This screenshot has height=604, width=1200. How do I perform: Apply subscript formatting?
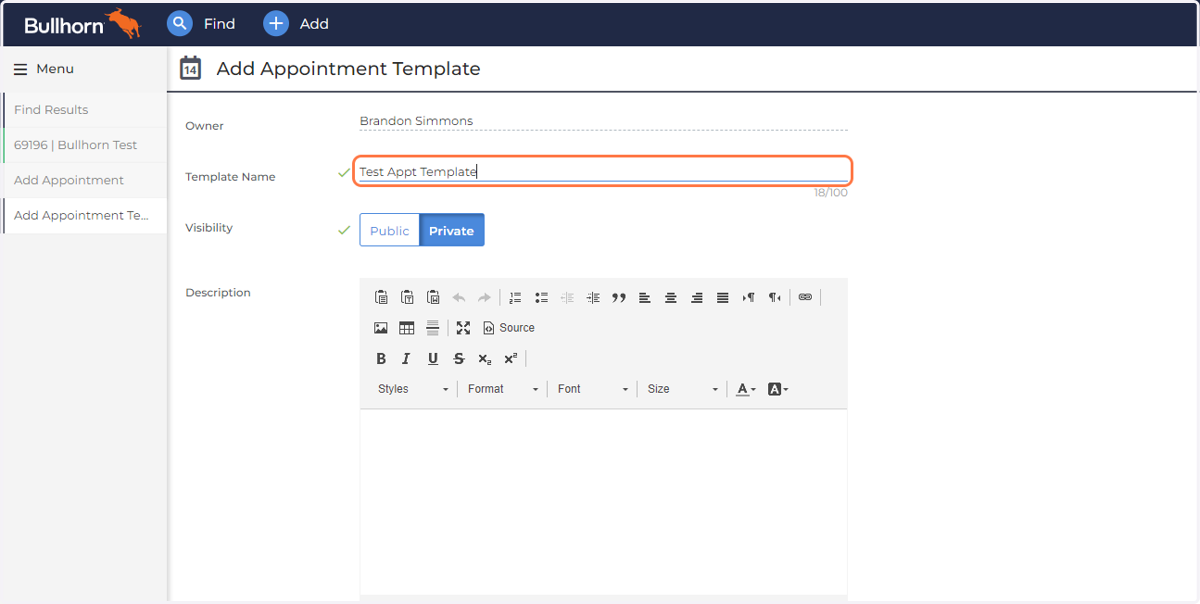pyautogui.click(x=485, y=358)
